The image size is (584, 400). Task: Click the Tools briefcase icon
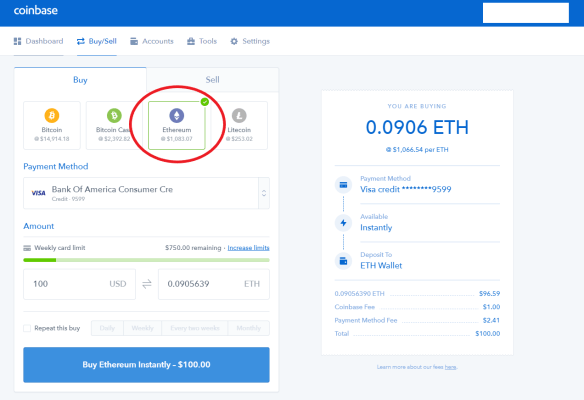[191, 41]
